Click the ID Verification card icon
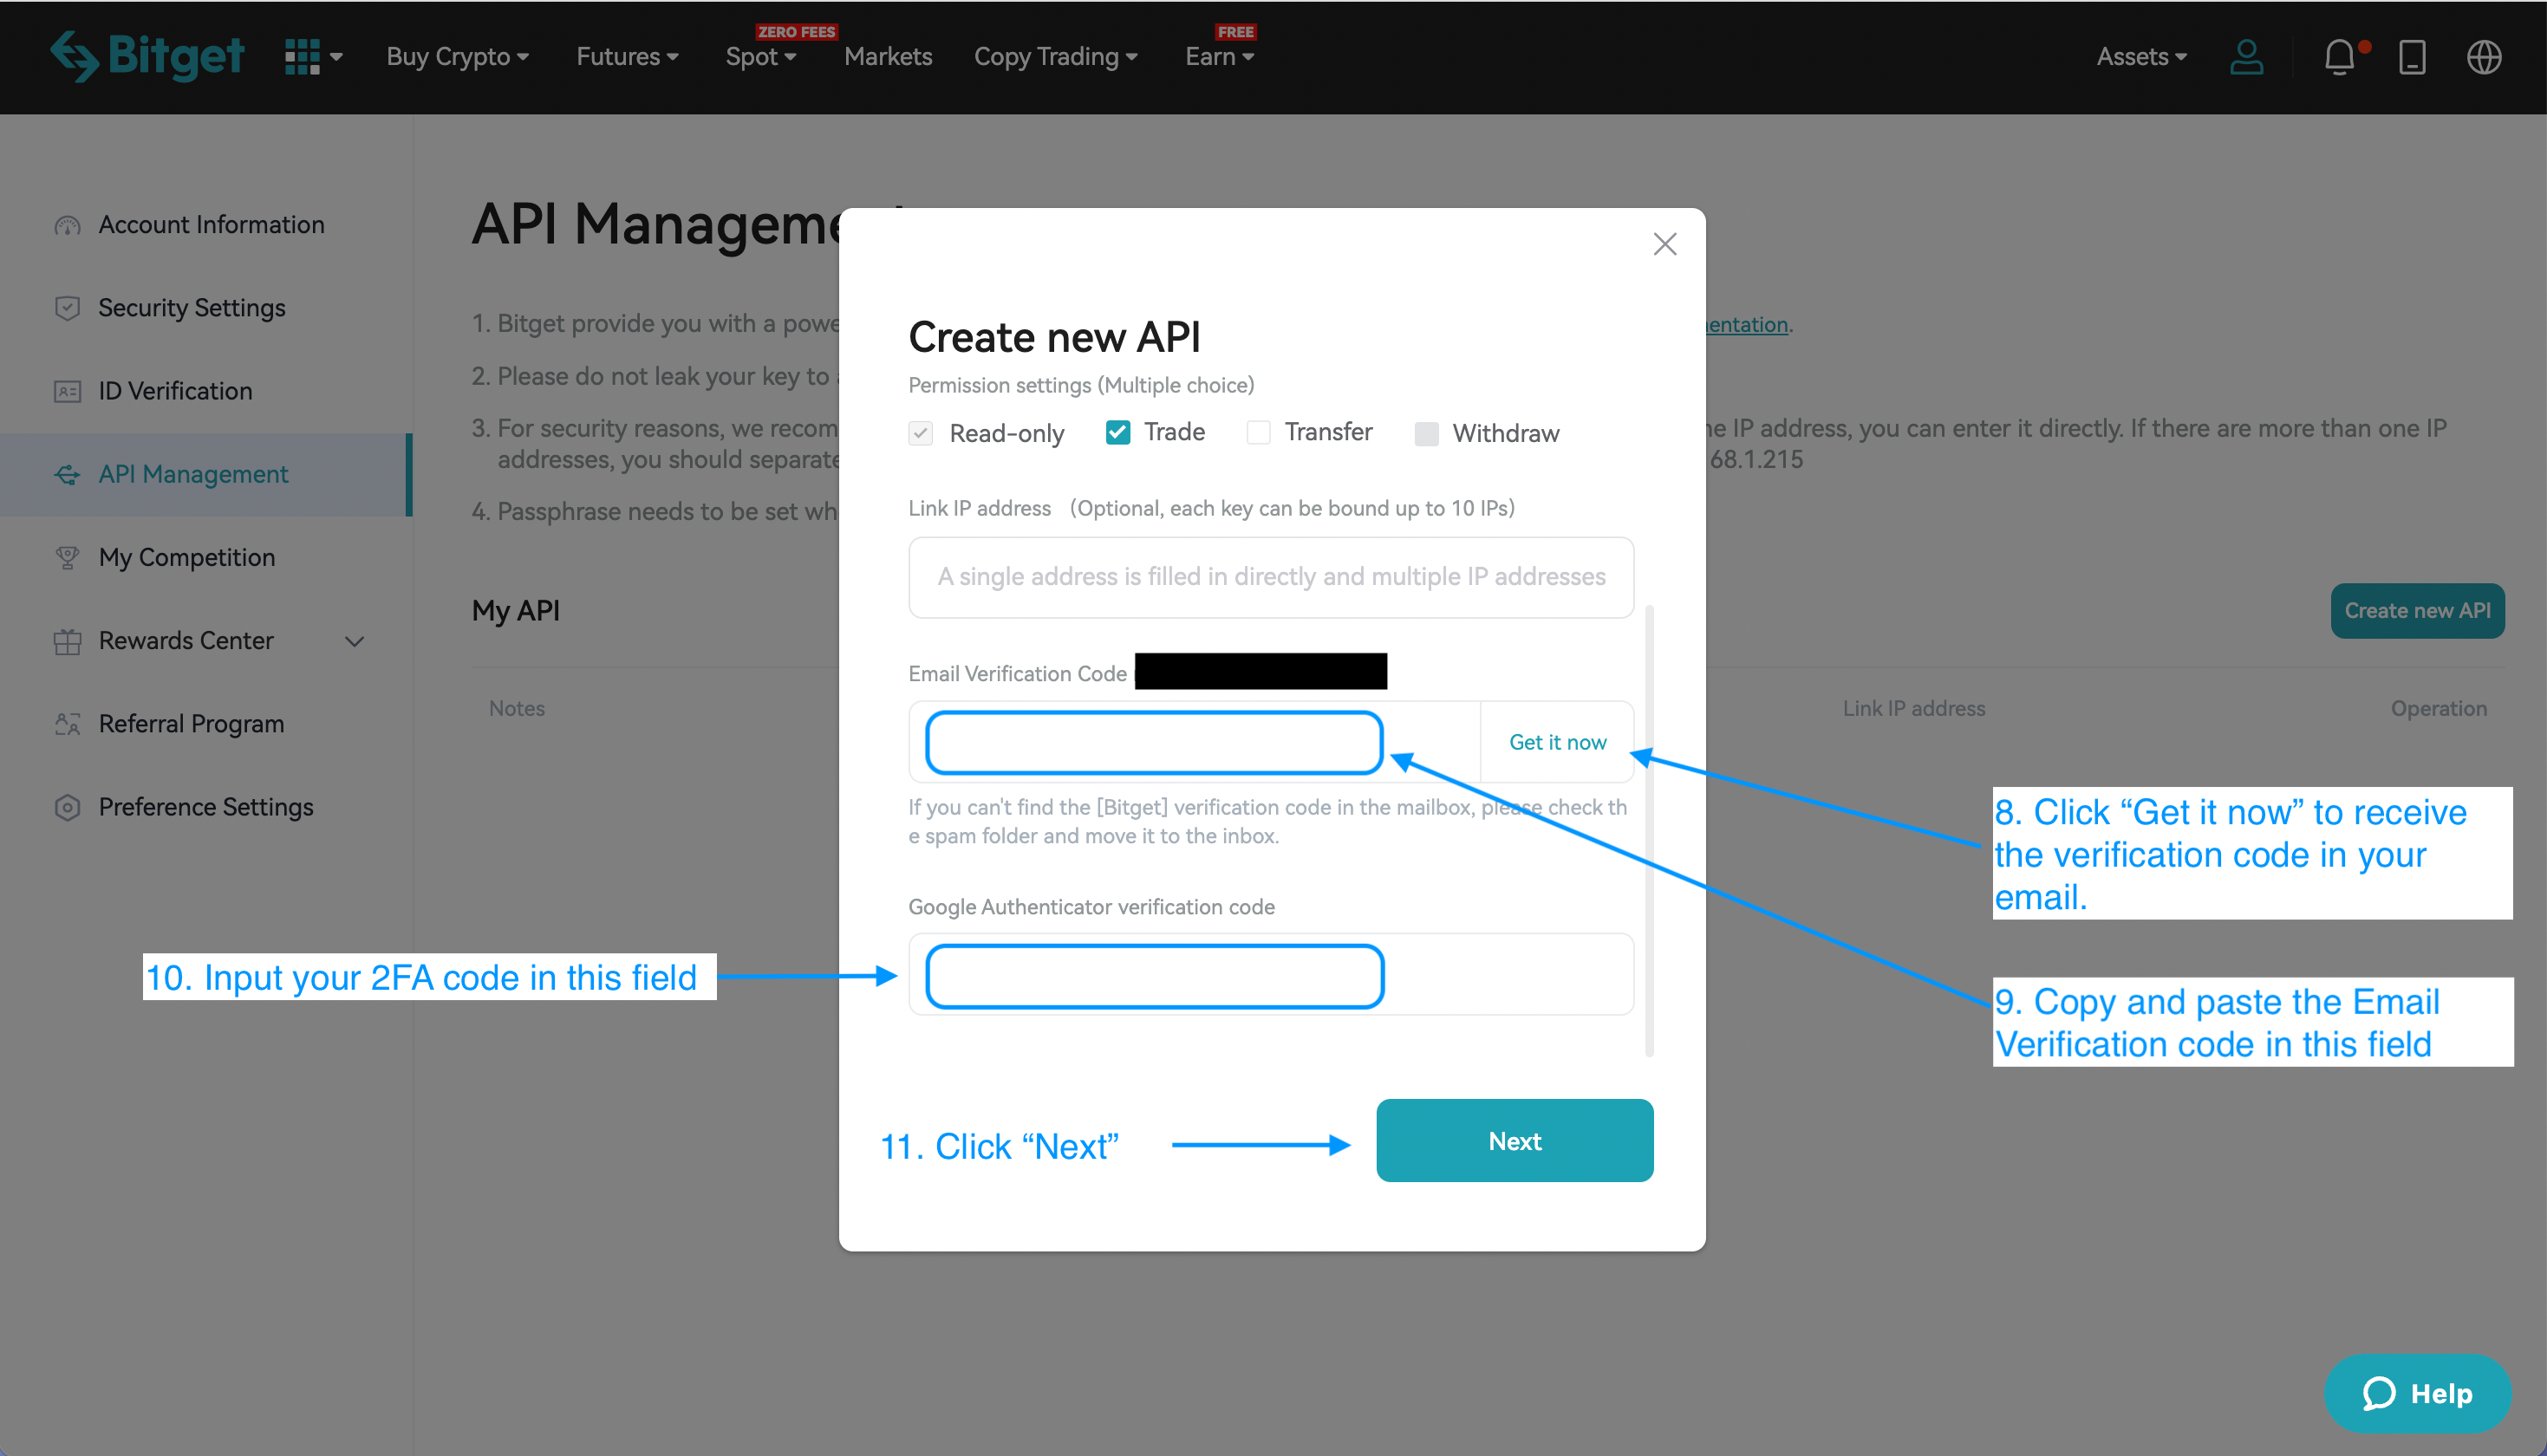Viewport: 2547px width, 1456px height. coord(67,391)
